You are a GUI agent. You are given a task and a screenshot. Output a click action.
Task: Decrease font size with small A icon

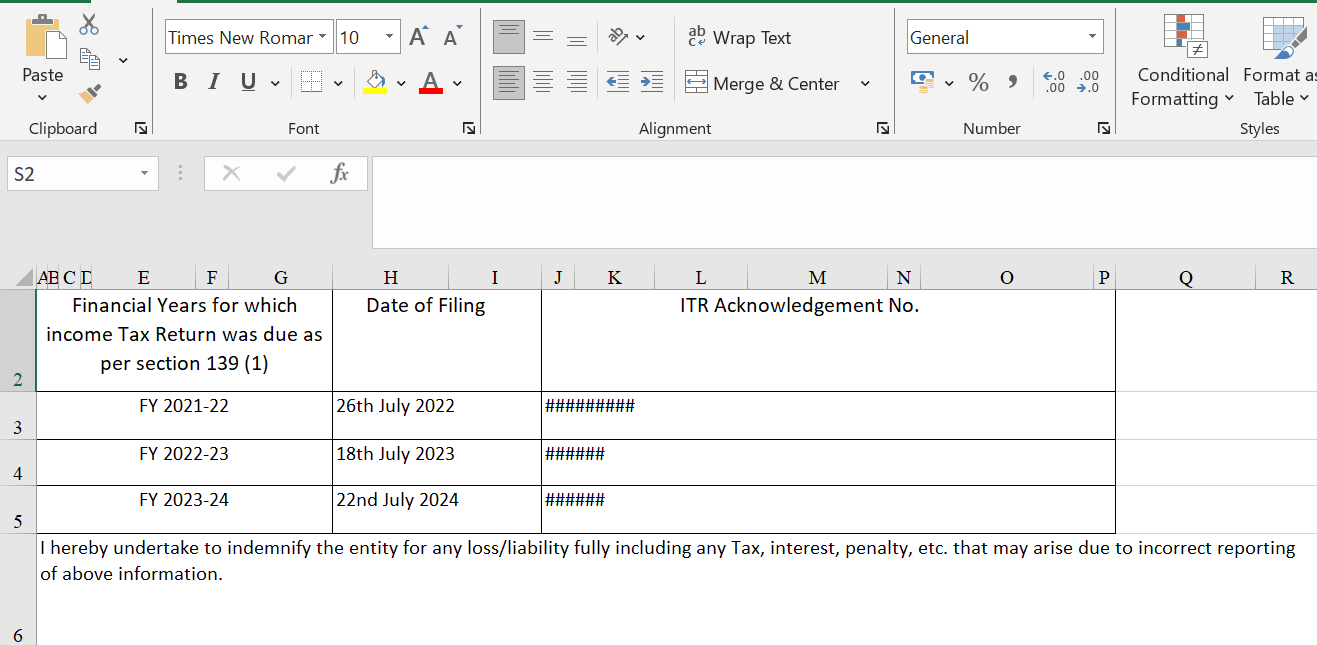coord(452,37)
